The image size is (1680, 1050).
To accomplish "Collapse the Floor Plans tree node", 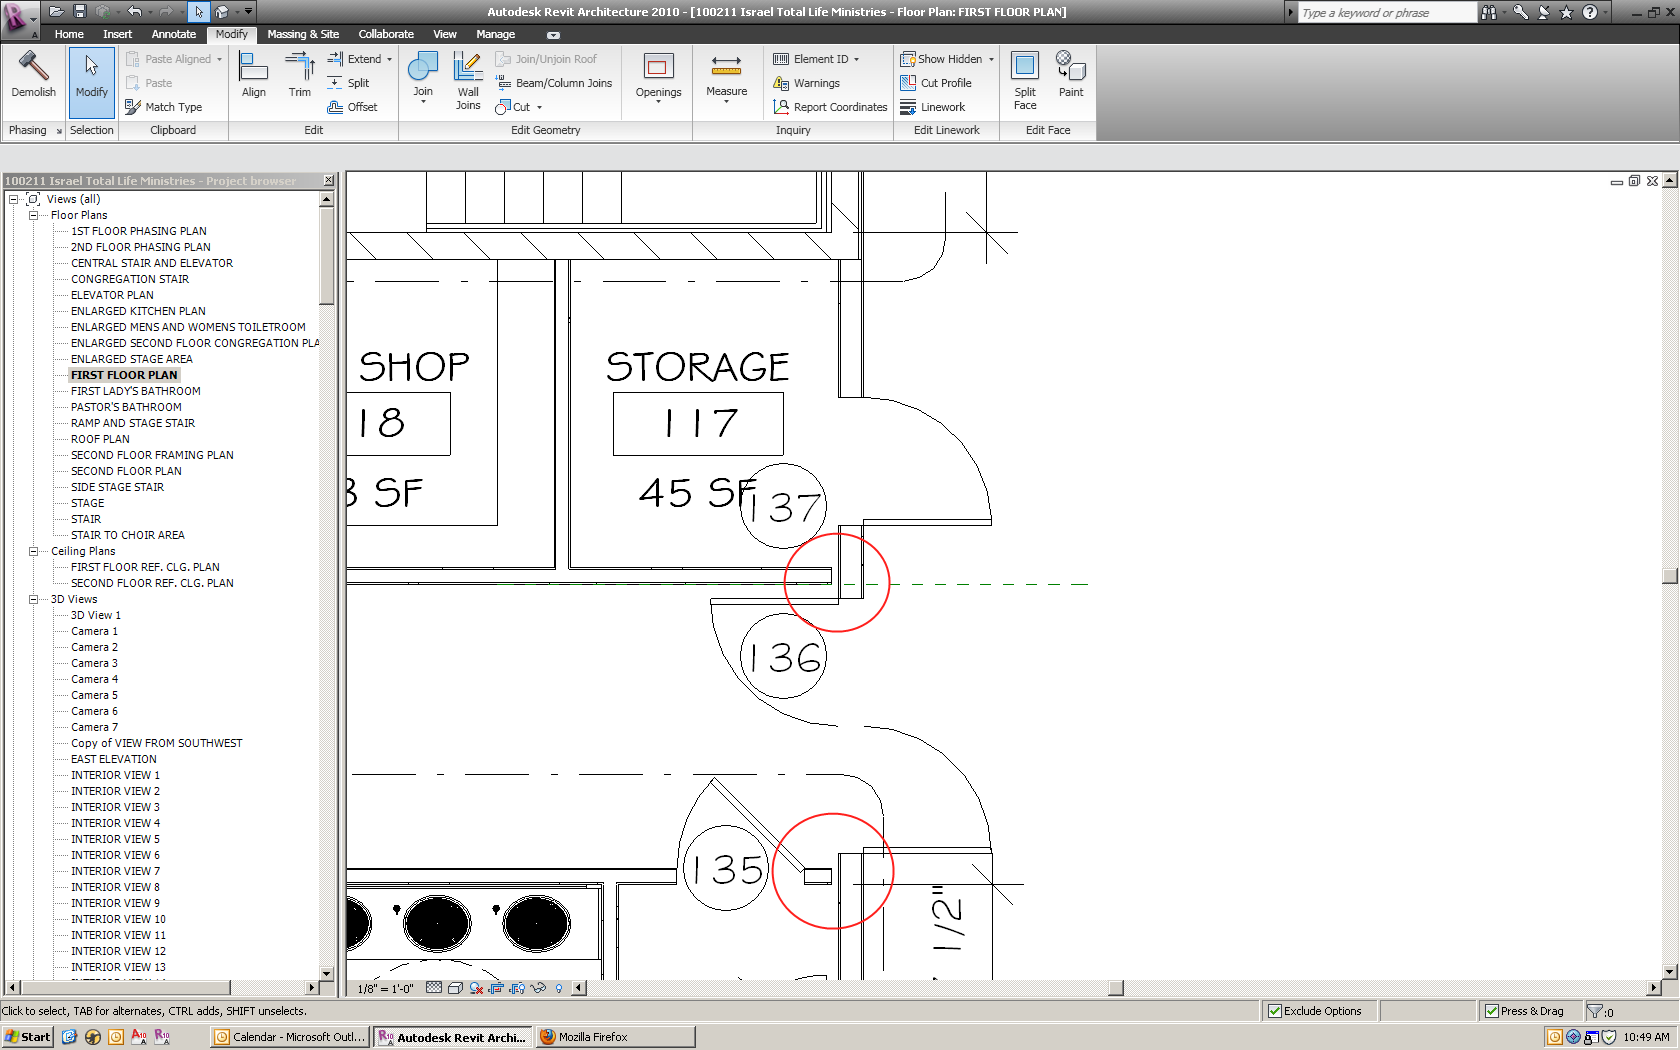I will click(33, 215).
